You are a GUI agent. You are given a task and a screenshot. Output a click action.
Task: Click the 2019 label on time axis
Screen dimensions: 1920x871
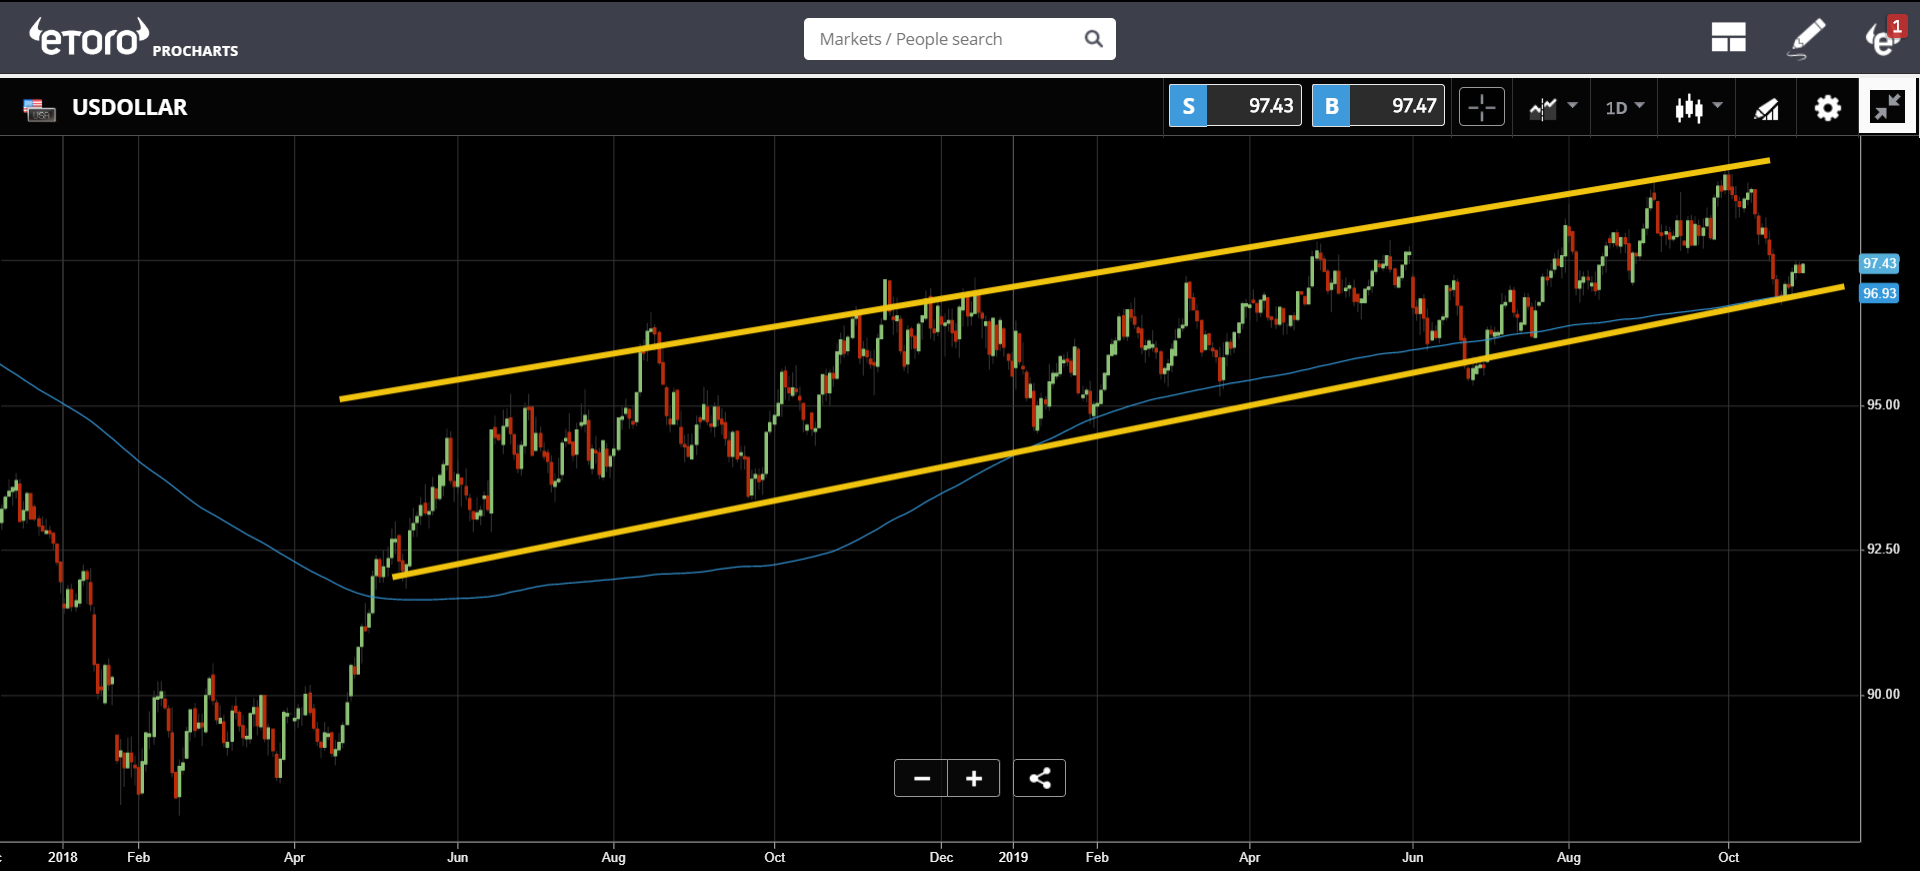click(x=1013, y=857)
